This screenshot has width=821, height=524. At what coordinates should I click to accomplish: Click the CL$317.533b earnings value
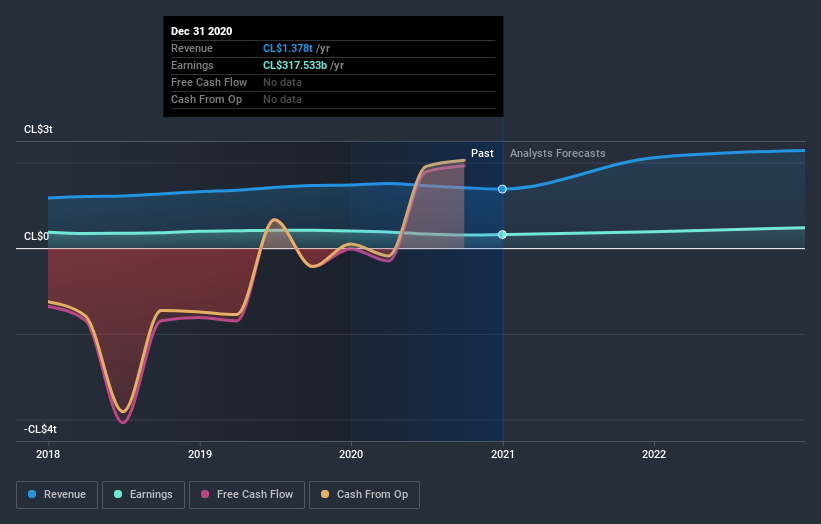tap(295, 65)
